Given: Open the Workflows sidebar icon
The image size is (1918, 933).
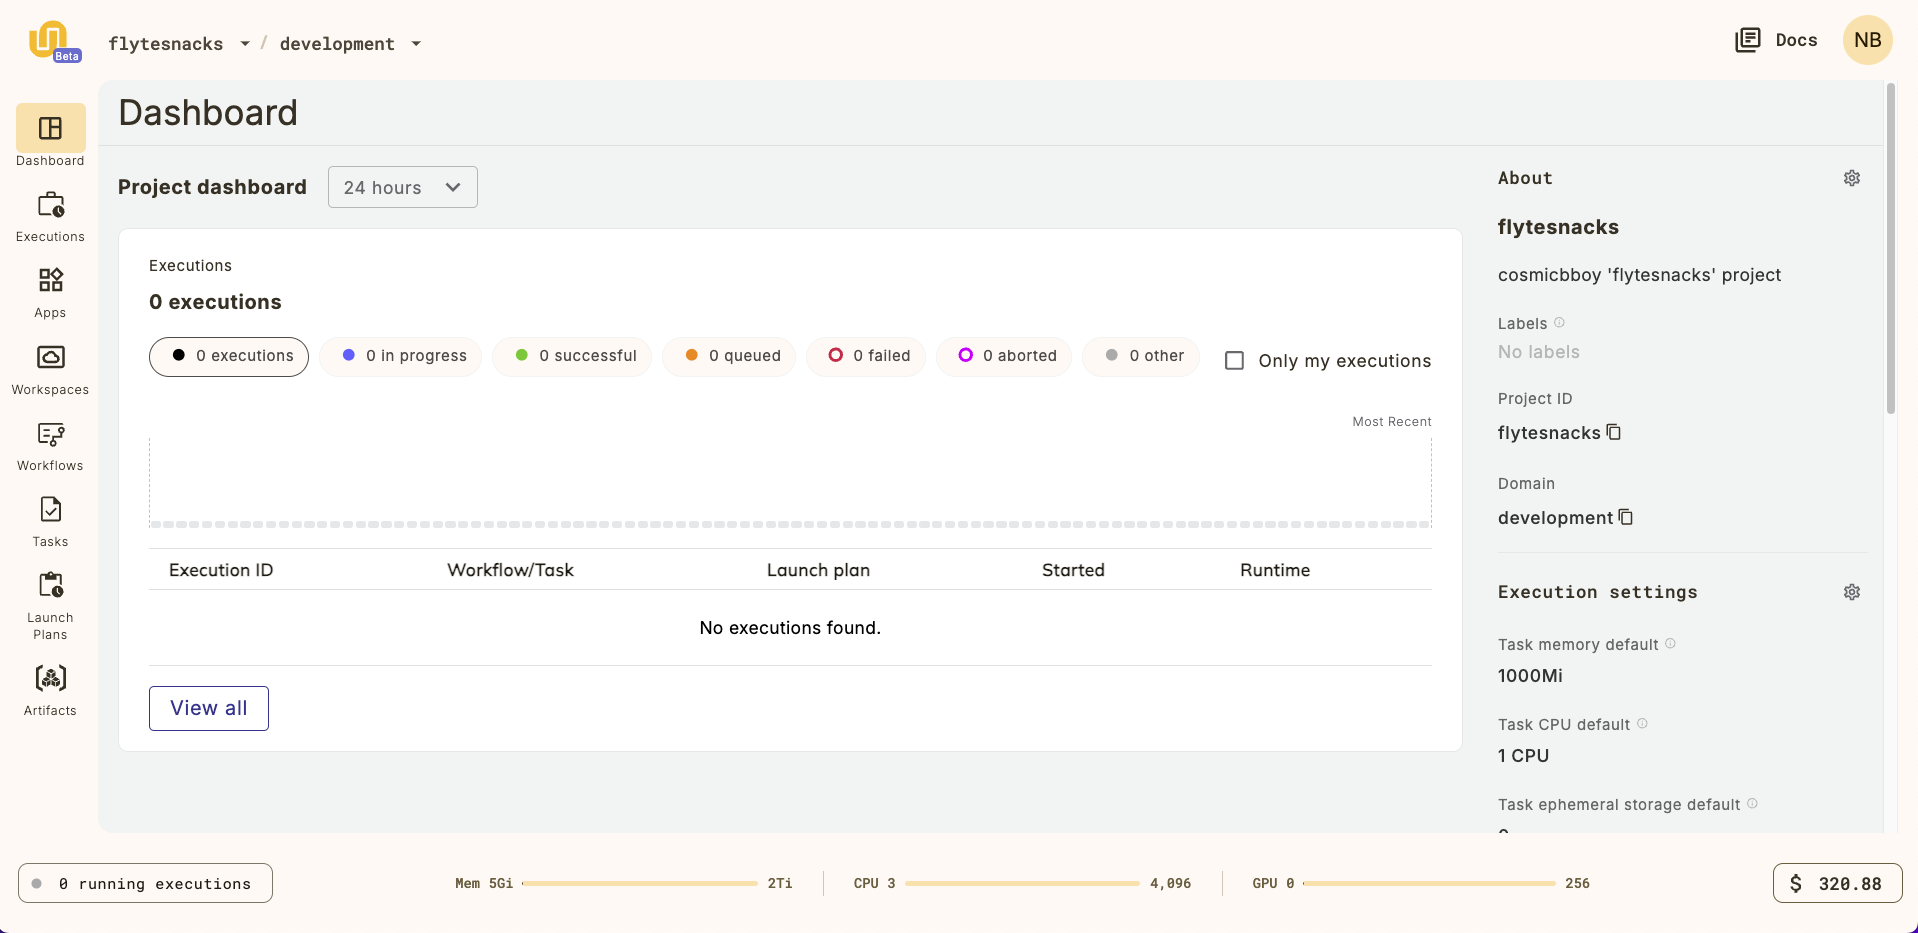Looking at the screenshot, I should 50,434.
